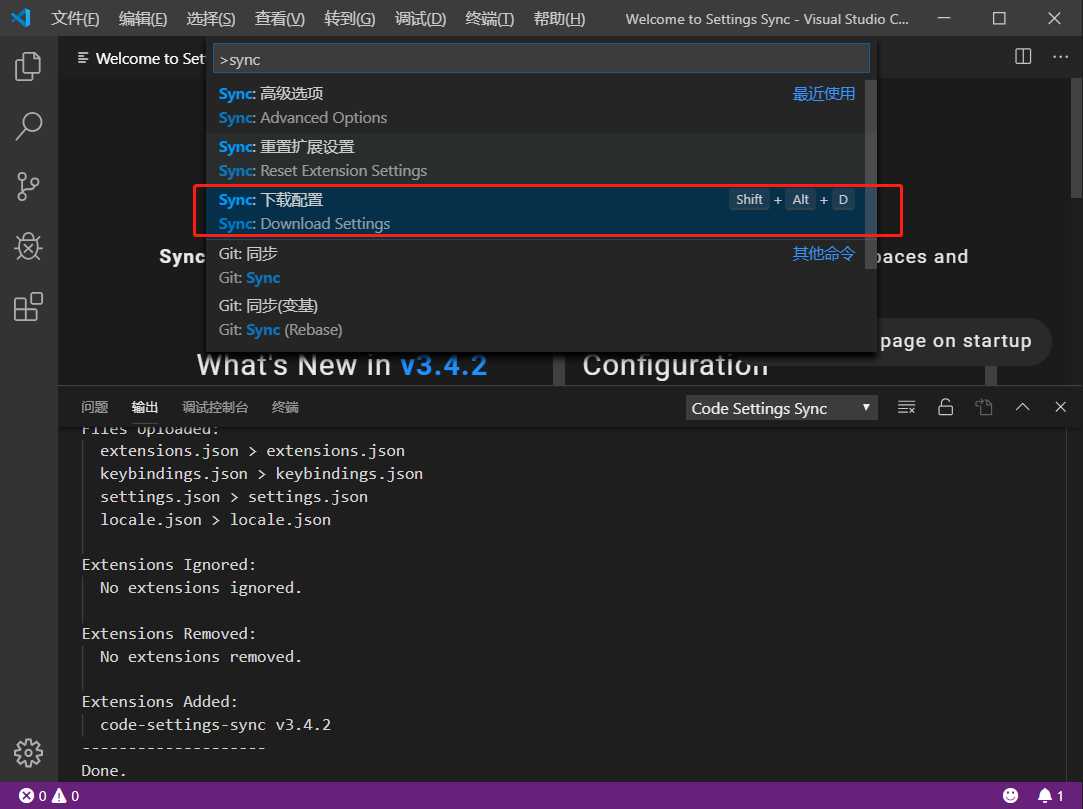This screenshot has width=1083, height=809.
Task: Click the Configuration heading
Action: pos(675,365)
